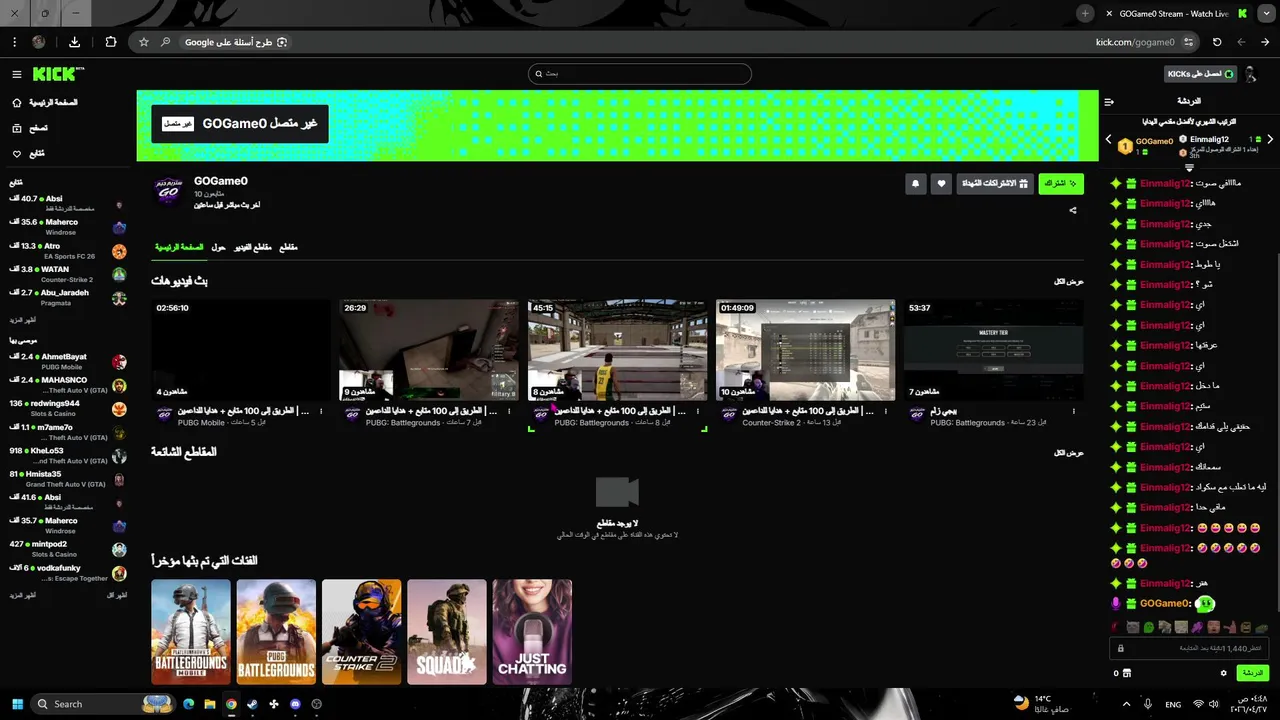Click the gift subscriptions button
The height and width of the screenshot is (720, 1280).
(x=995, y=184)
